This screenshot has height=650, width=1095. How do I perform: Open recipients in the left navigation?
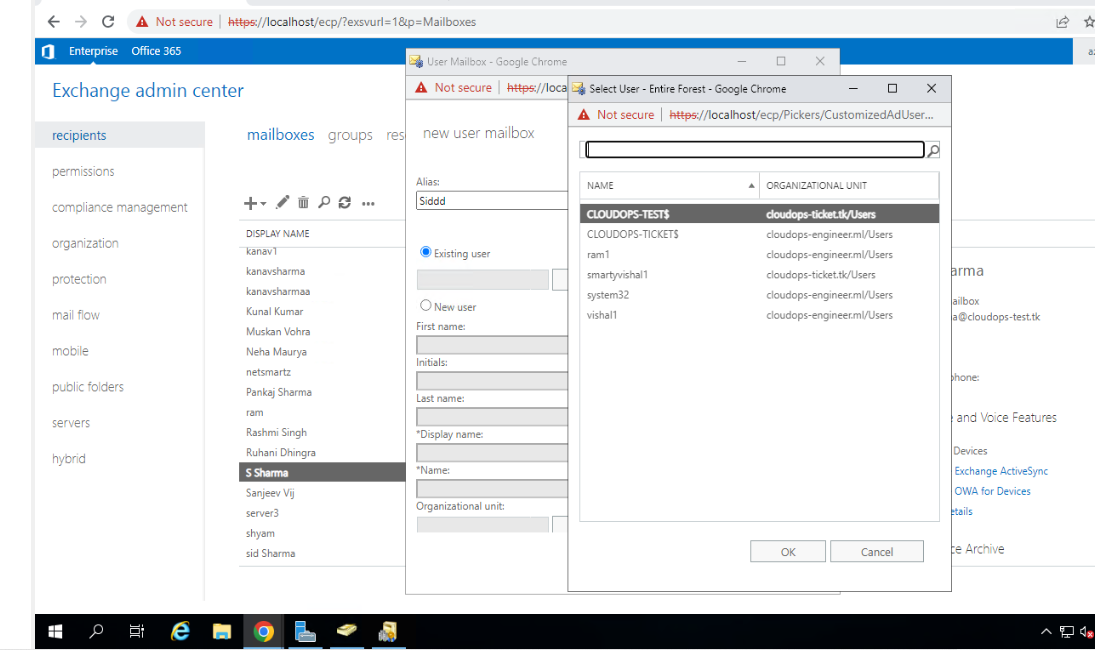point(79,135)
